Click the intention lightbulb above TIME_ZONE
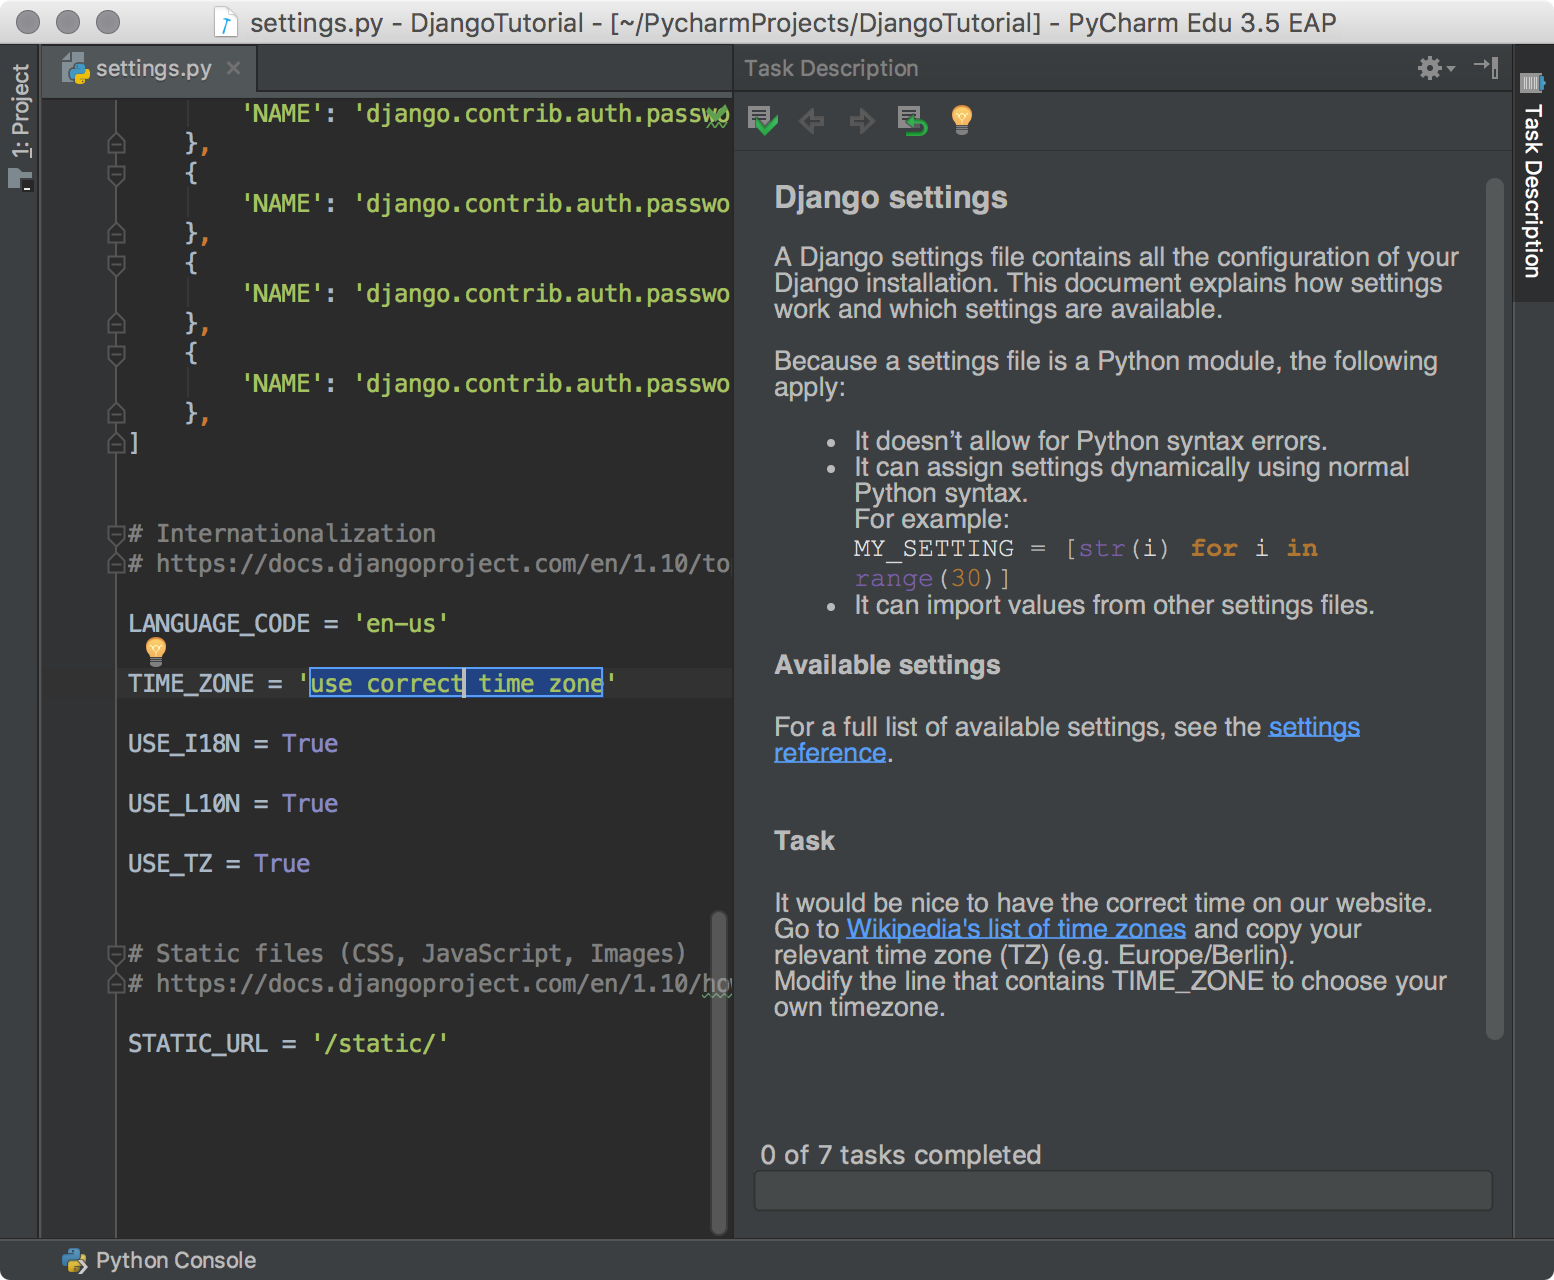1554x1280 pixels. [x=155, y=651]
